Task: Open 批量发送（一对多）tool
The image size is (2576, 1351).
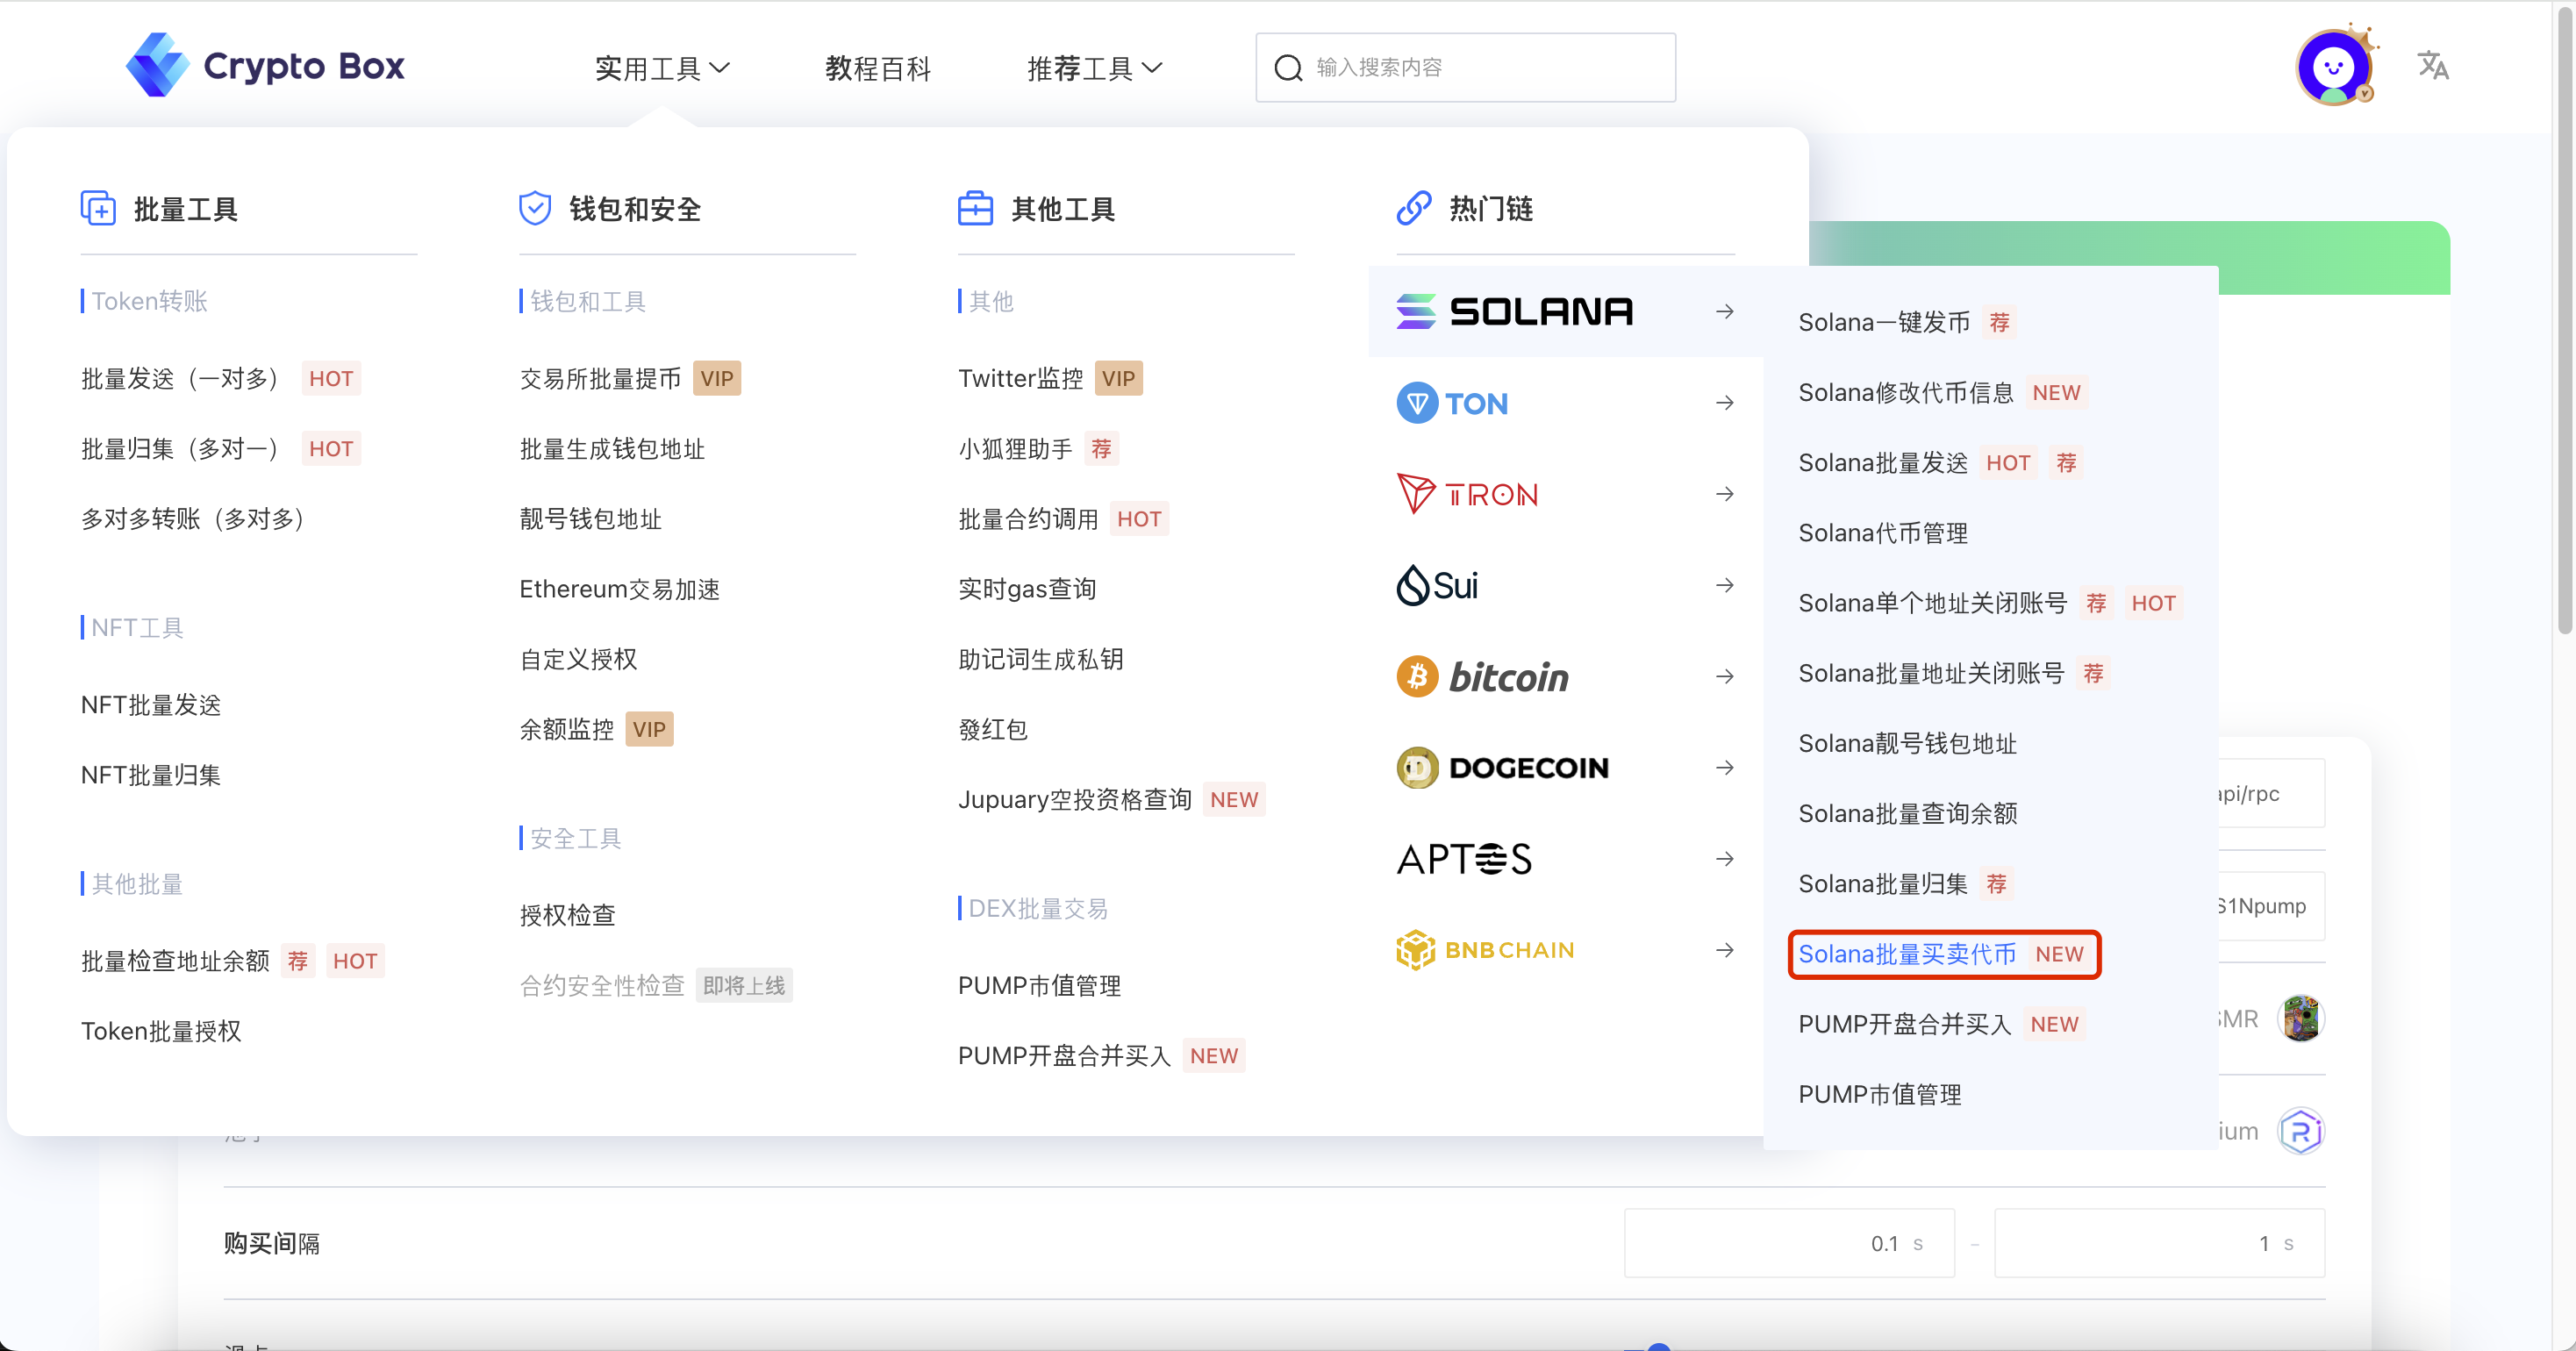Action: (x=180, y=378)
